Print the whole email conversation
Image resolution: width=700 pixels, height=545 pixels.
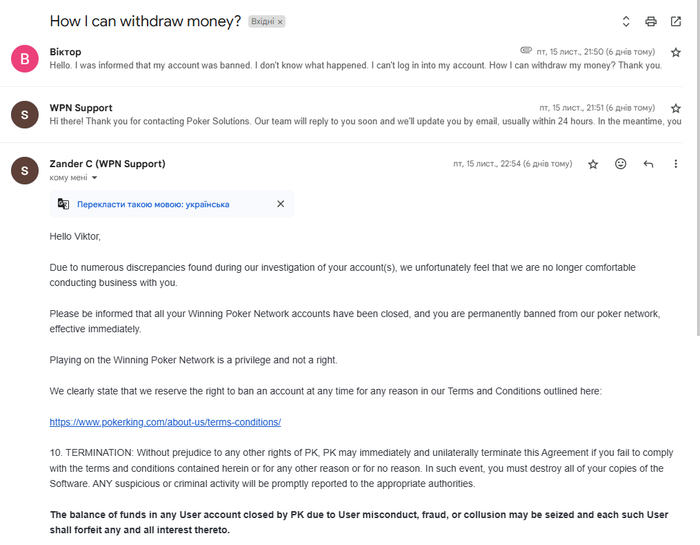[x=651, y=21]
